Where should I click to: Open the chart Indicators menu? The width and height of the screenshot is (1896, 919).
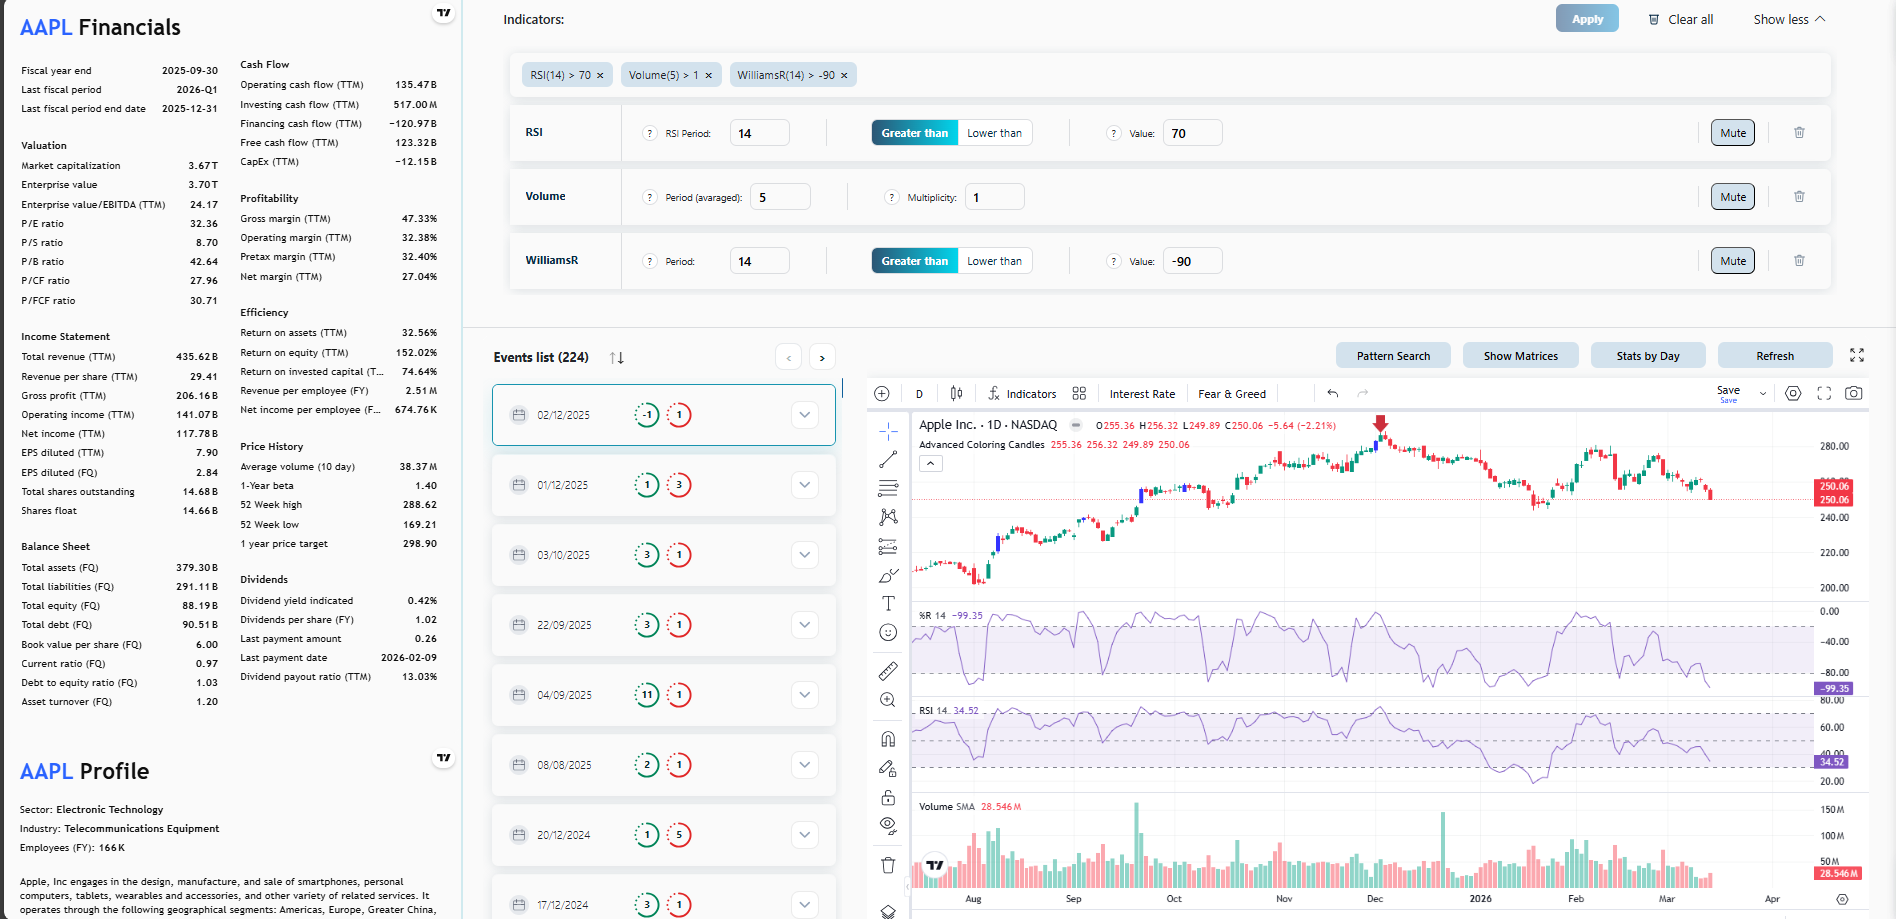tap(1022, 394)
